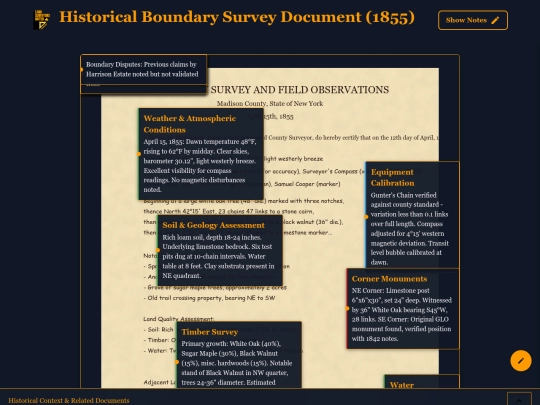The image size is (540, 405).
Task: Click the marker dot on Boundary Disputes note
Action: point(81,70)
